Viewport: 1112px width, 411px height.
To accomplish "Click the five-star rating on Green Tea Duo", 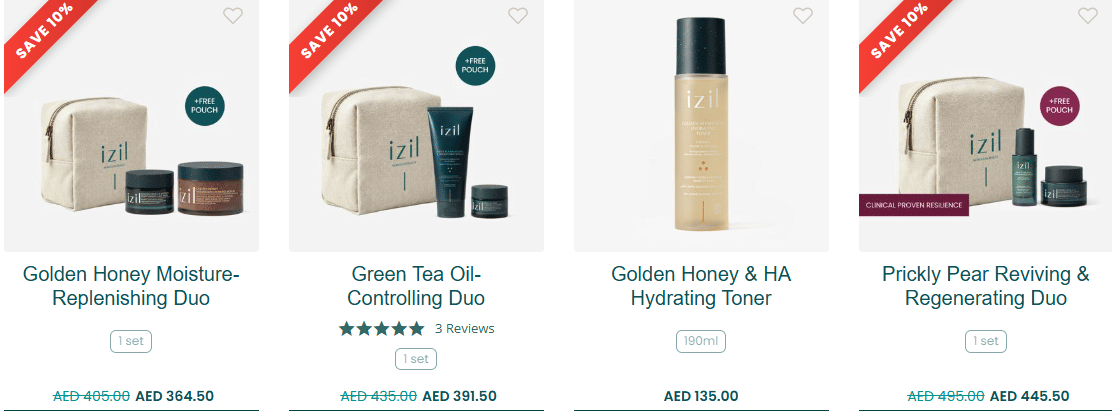I will [382, 329].
